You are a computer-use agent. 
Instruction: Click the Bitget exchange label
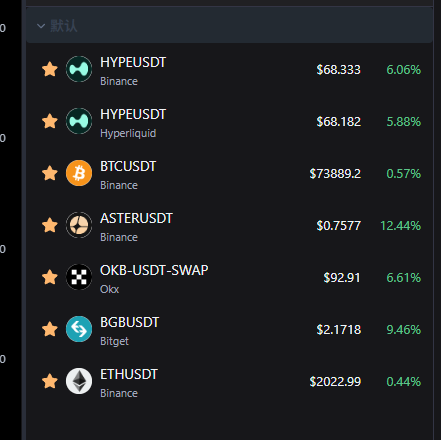tap(114, 341)
